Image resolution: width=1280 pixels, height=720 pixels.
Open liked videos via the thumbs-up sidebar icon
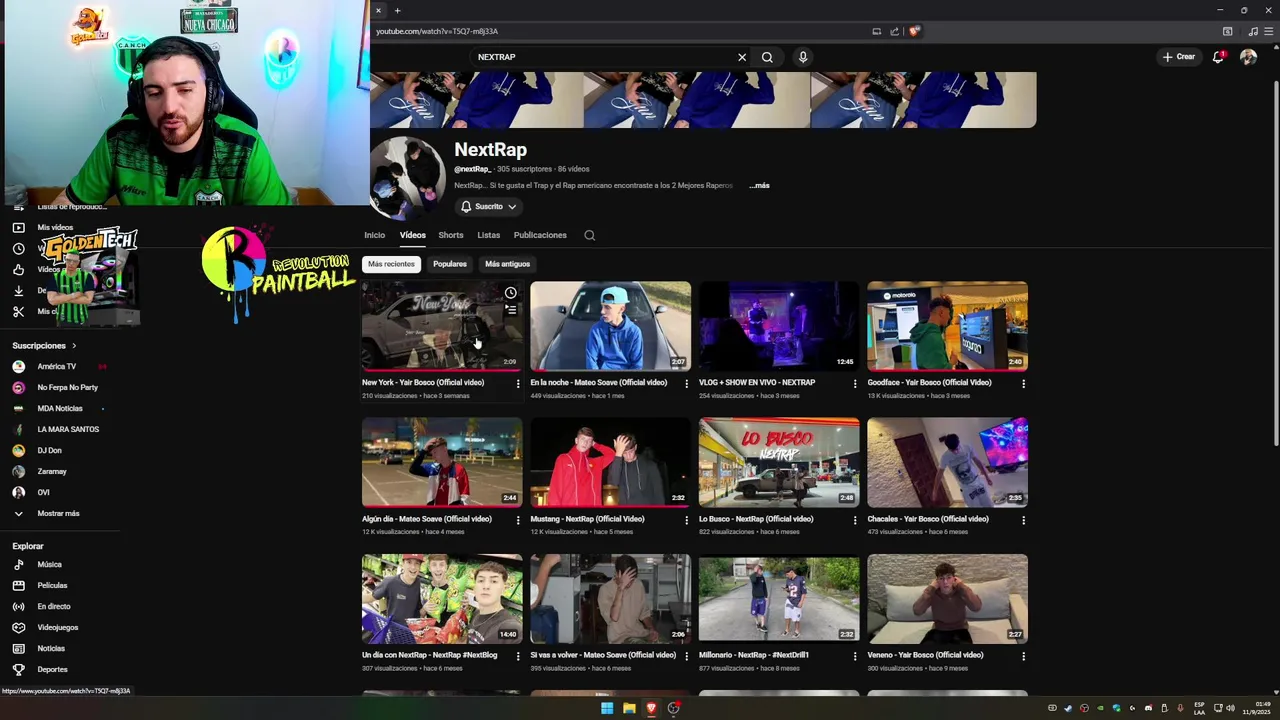pos(18,269)
